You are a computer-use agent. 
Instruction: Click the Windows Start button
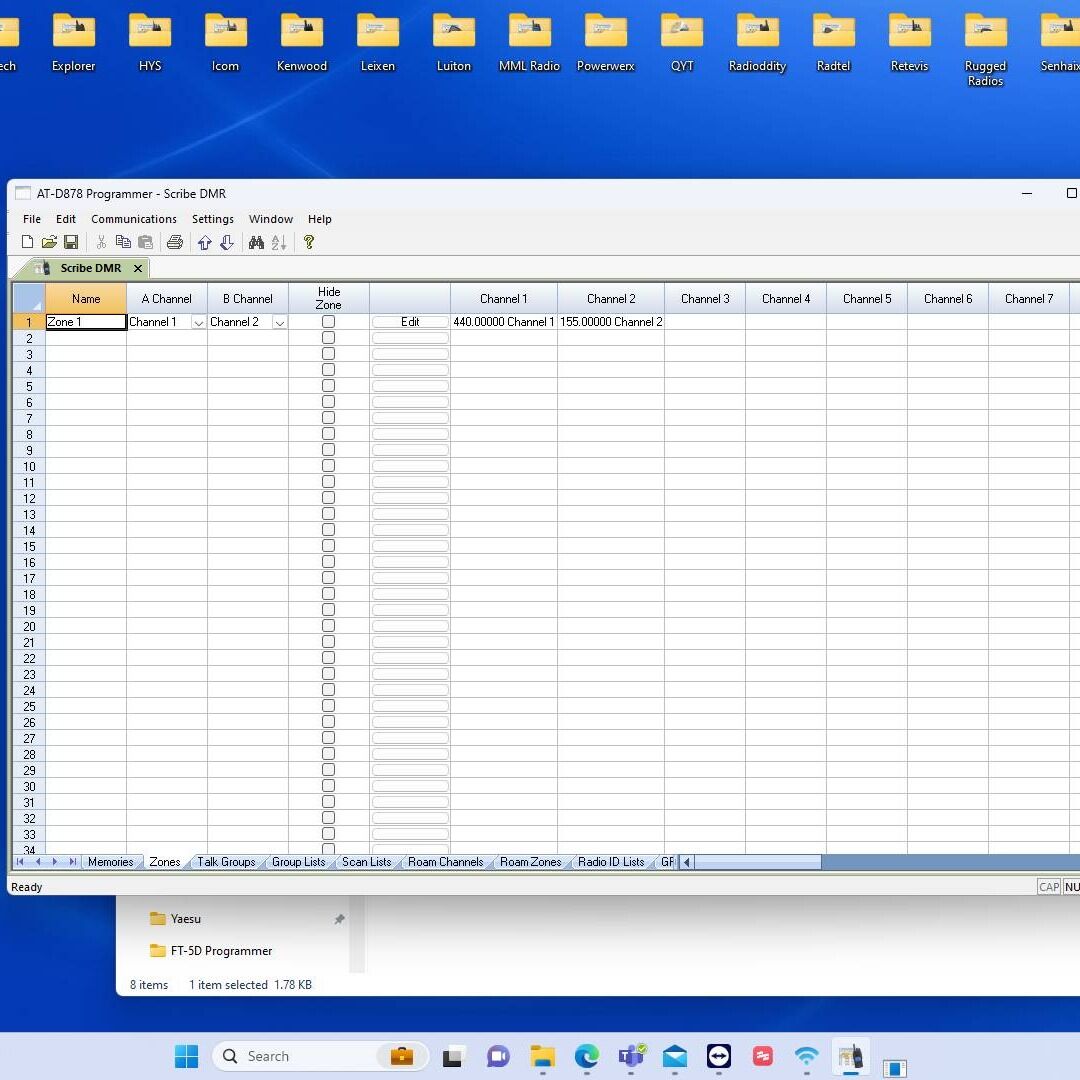coord(186,1056)
